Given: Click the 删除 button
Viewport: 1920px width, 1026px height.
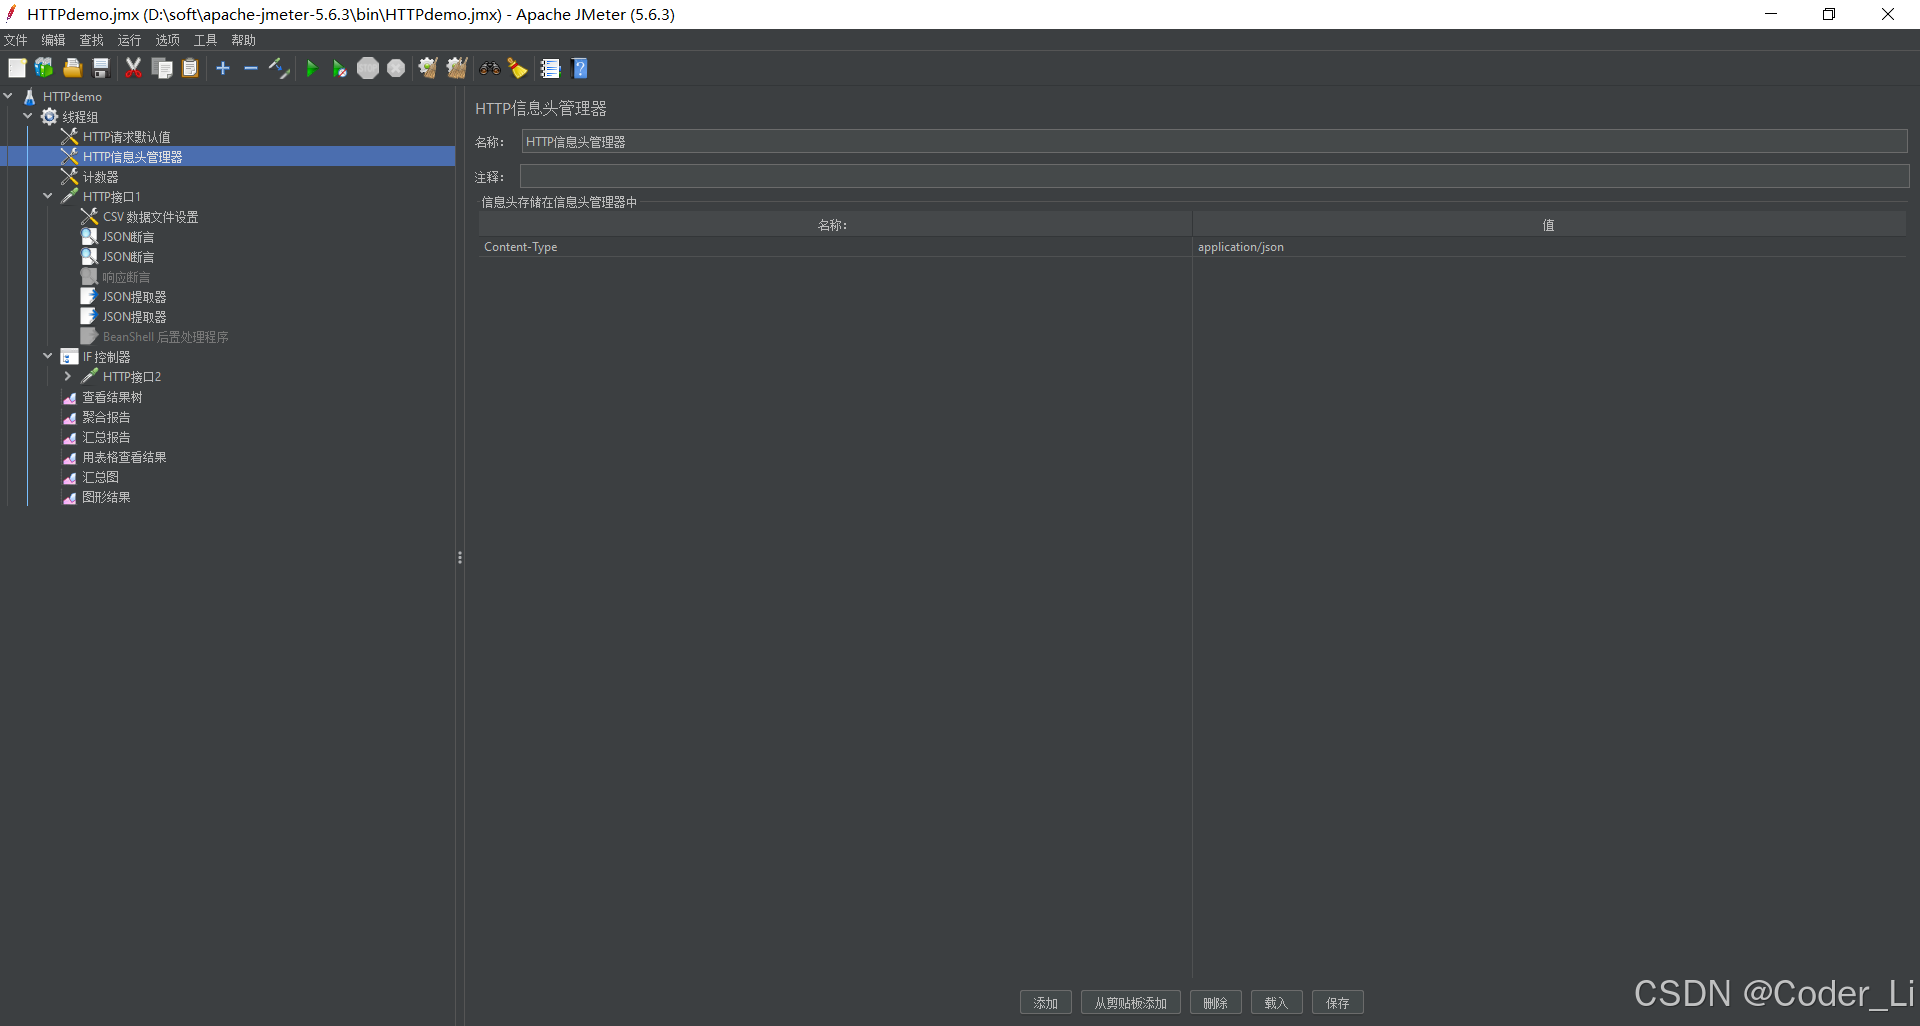Looking at the screenshot, I should pyautogui.click(x=1216, y=1002).
